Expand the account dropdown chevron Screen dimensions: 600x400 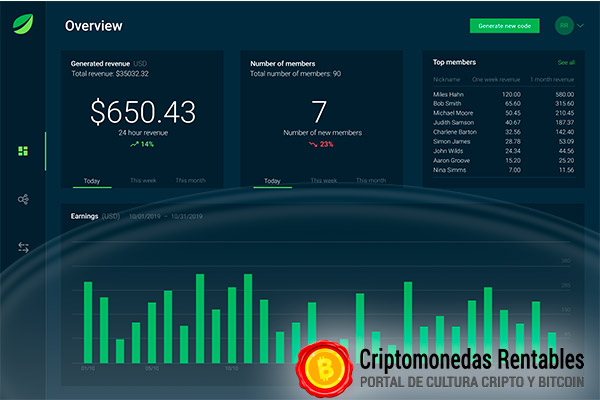(x=580, y=26)
